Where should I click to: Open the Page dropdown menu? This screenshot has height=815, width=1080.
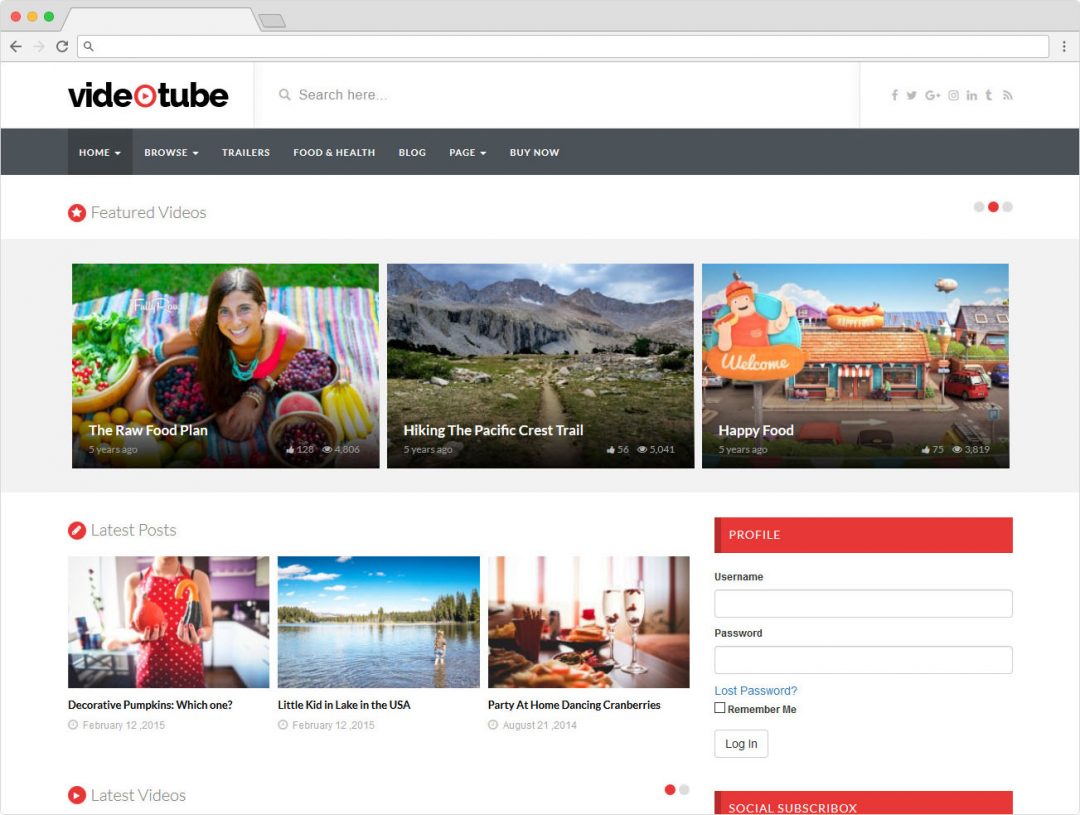click(467, 153)
